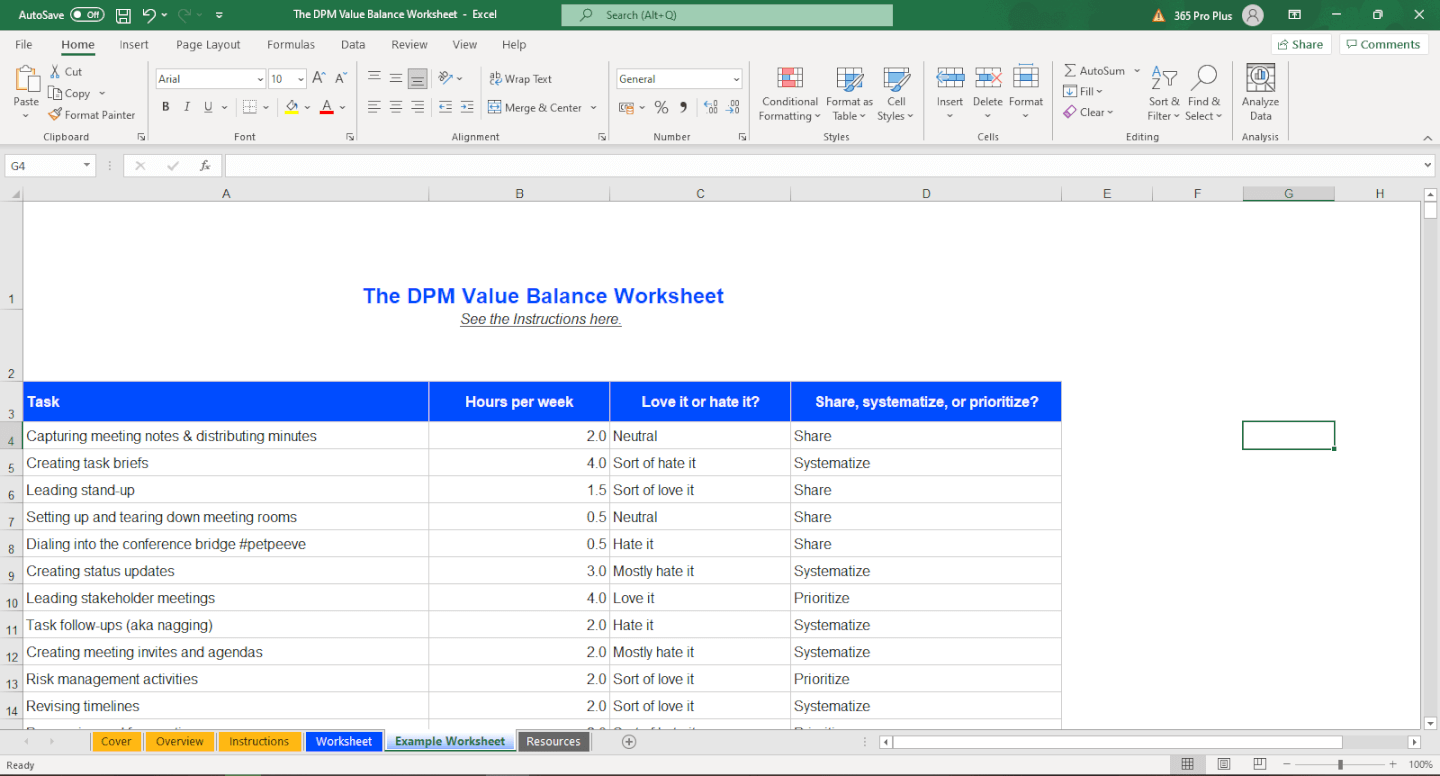
Task: Click the Undo arrow icon
Action: pyautogui.click(x=148, y=15)
